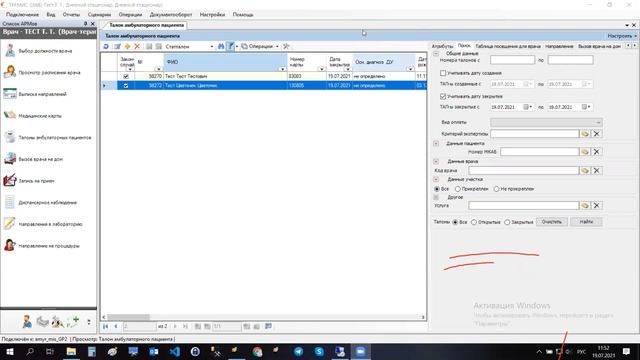Open the Документооборот menu
Screen dimensions: 640x360
[171, 14]
